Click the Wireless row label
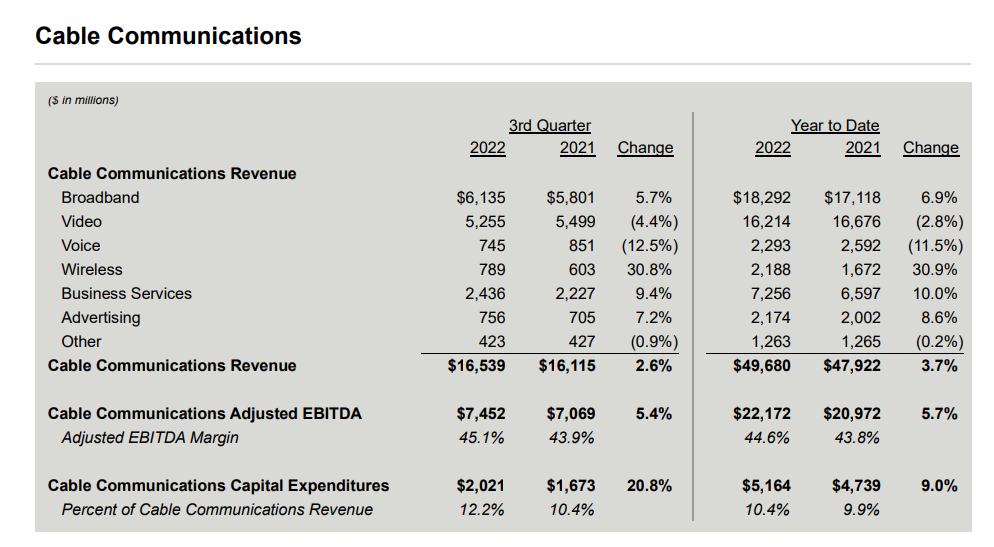Image resolution: width=994 pixels, height=547 pixels. pos(91,270)
